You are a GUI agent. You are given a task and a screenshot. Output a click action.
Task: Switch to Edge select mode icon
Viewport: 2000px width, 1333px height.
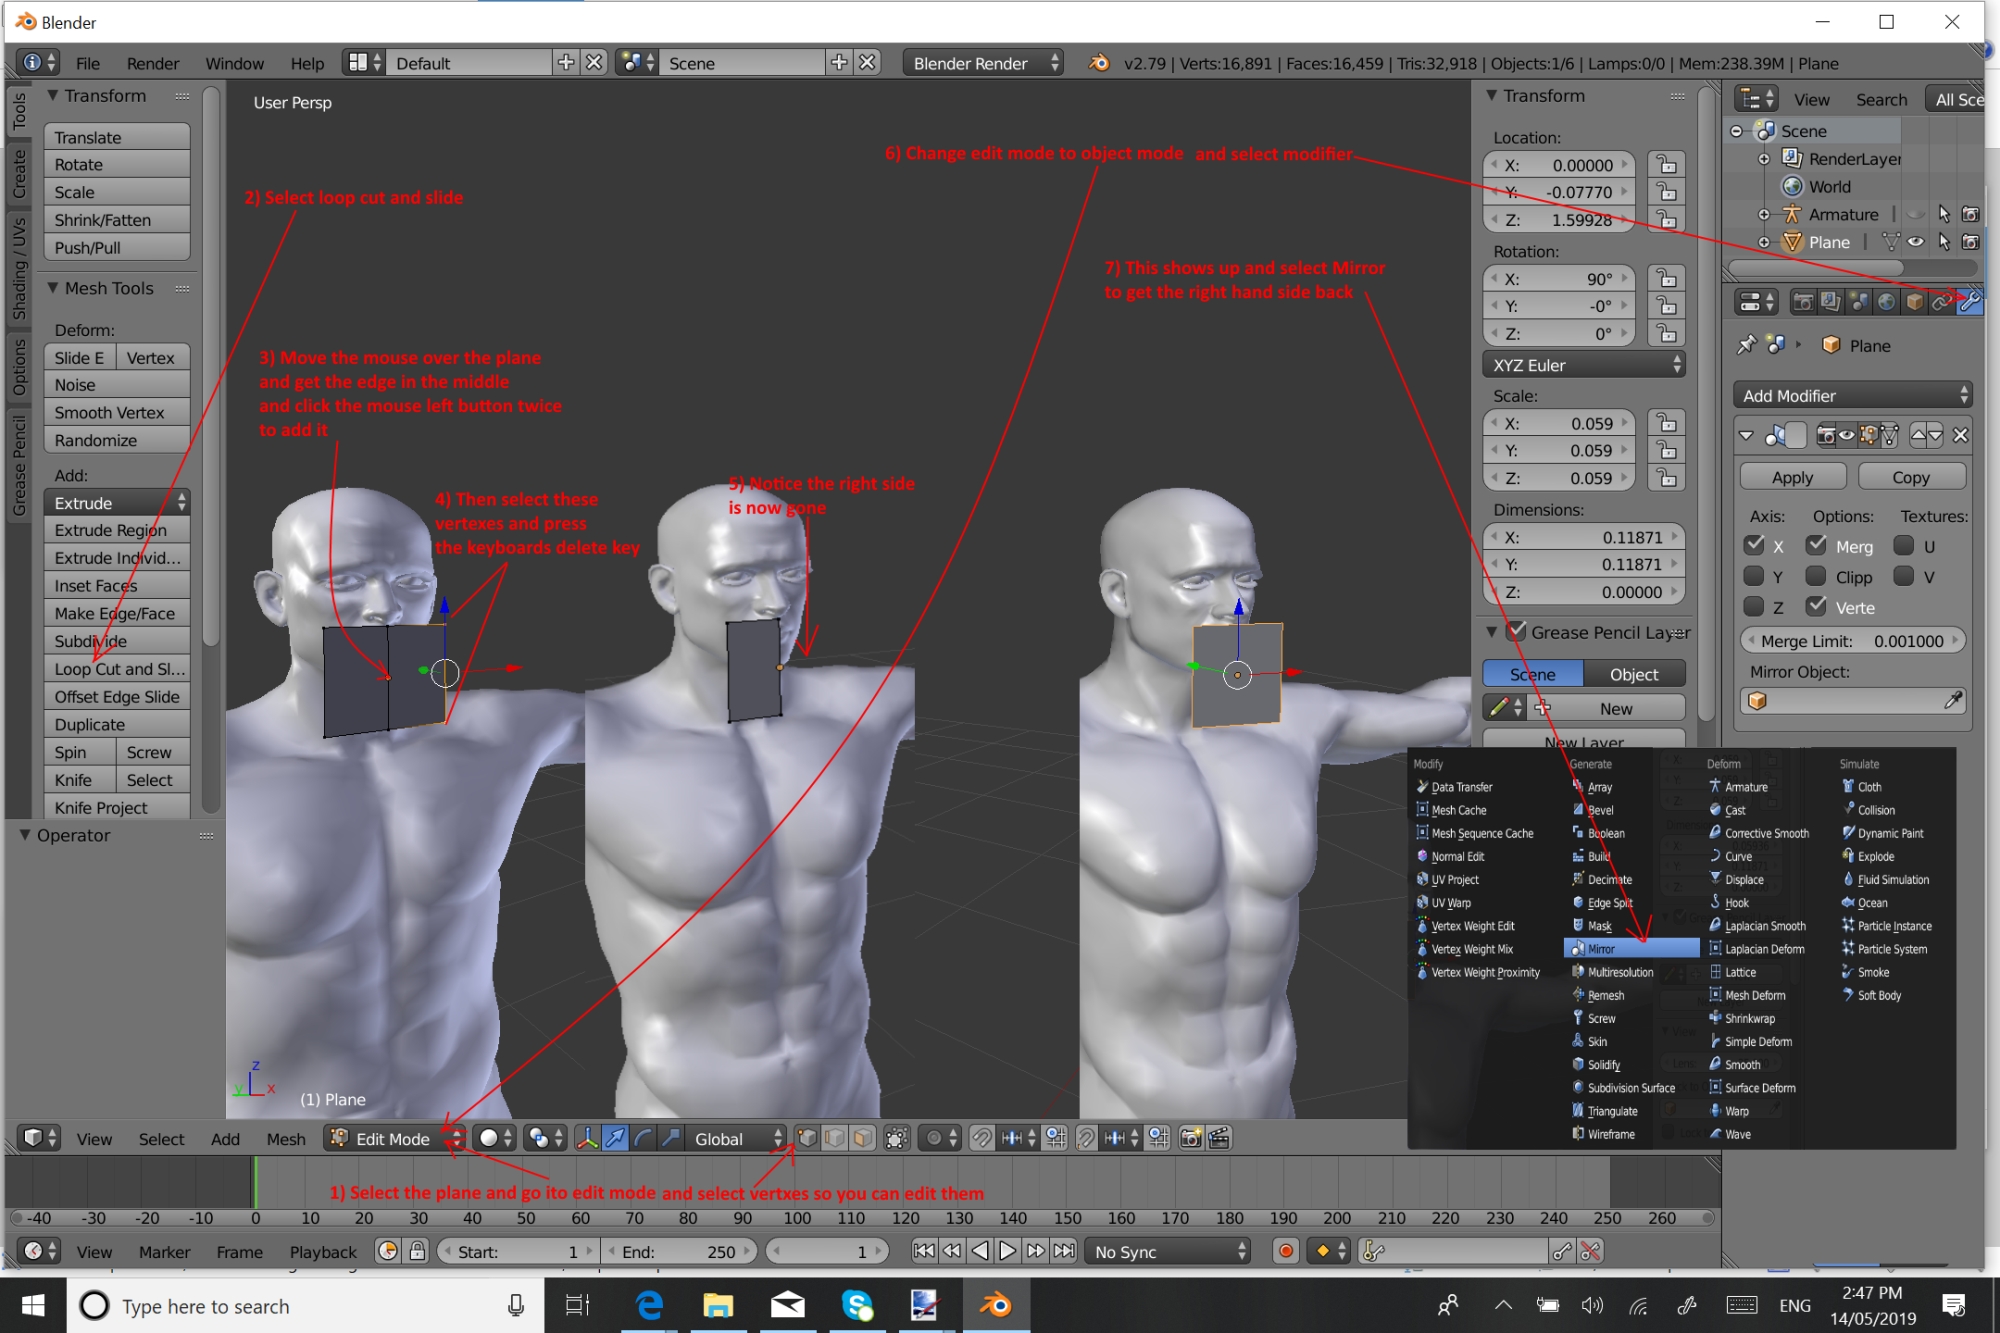pyautogui.click(x=835, y=1138)
